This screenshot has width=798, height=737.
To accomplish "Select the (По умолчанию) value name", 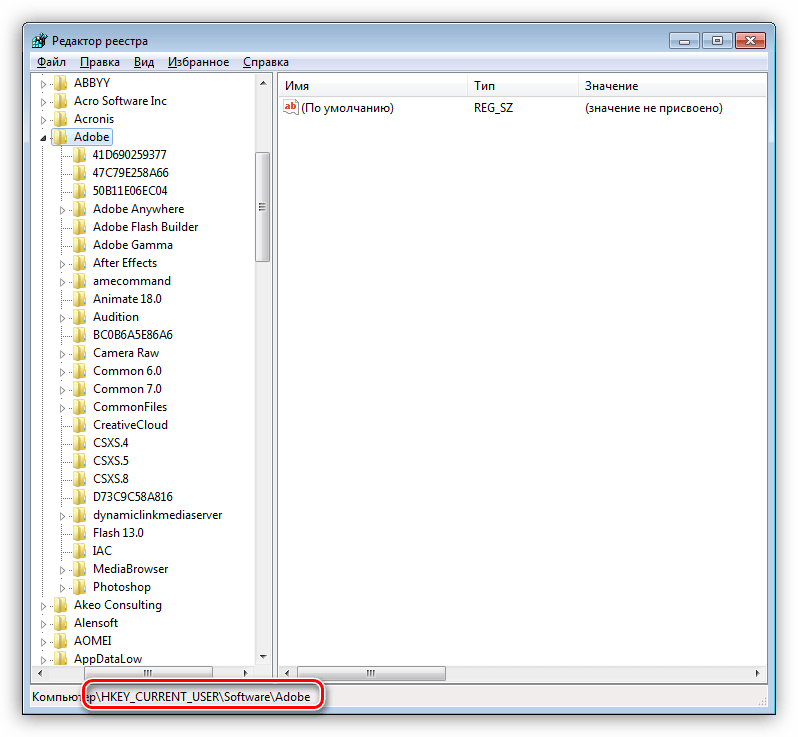I will (348, 108).
